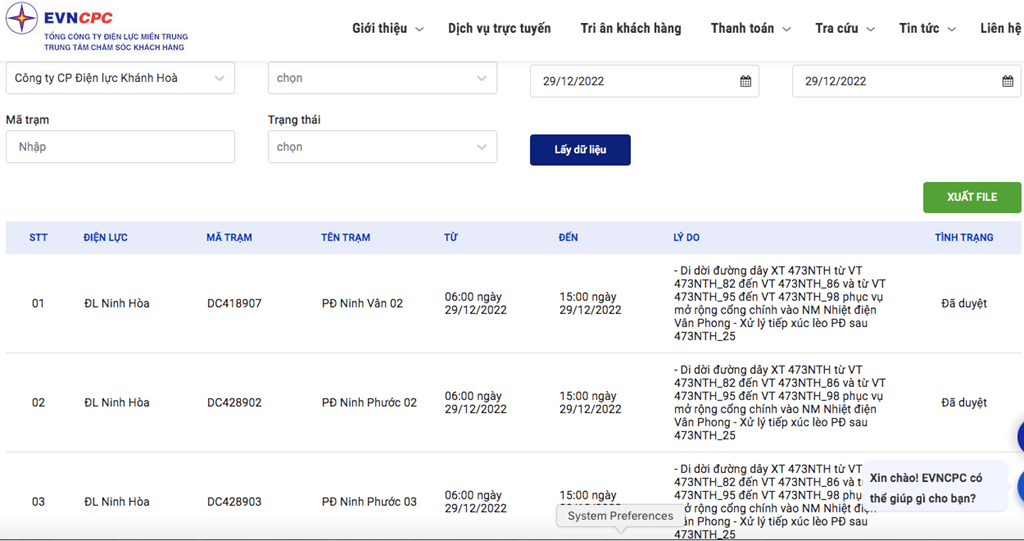1024x541 pixels.
Task: Open the Trạng thái chọn dropdown
Action: (x=382, y=147)
